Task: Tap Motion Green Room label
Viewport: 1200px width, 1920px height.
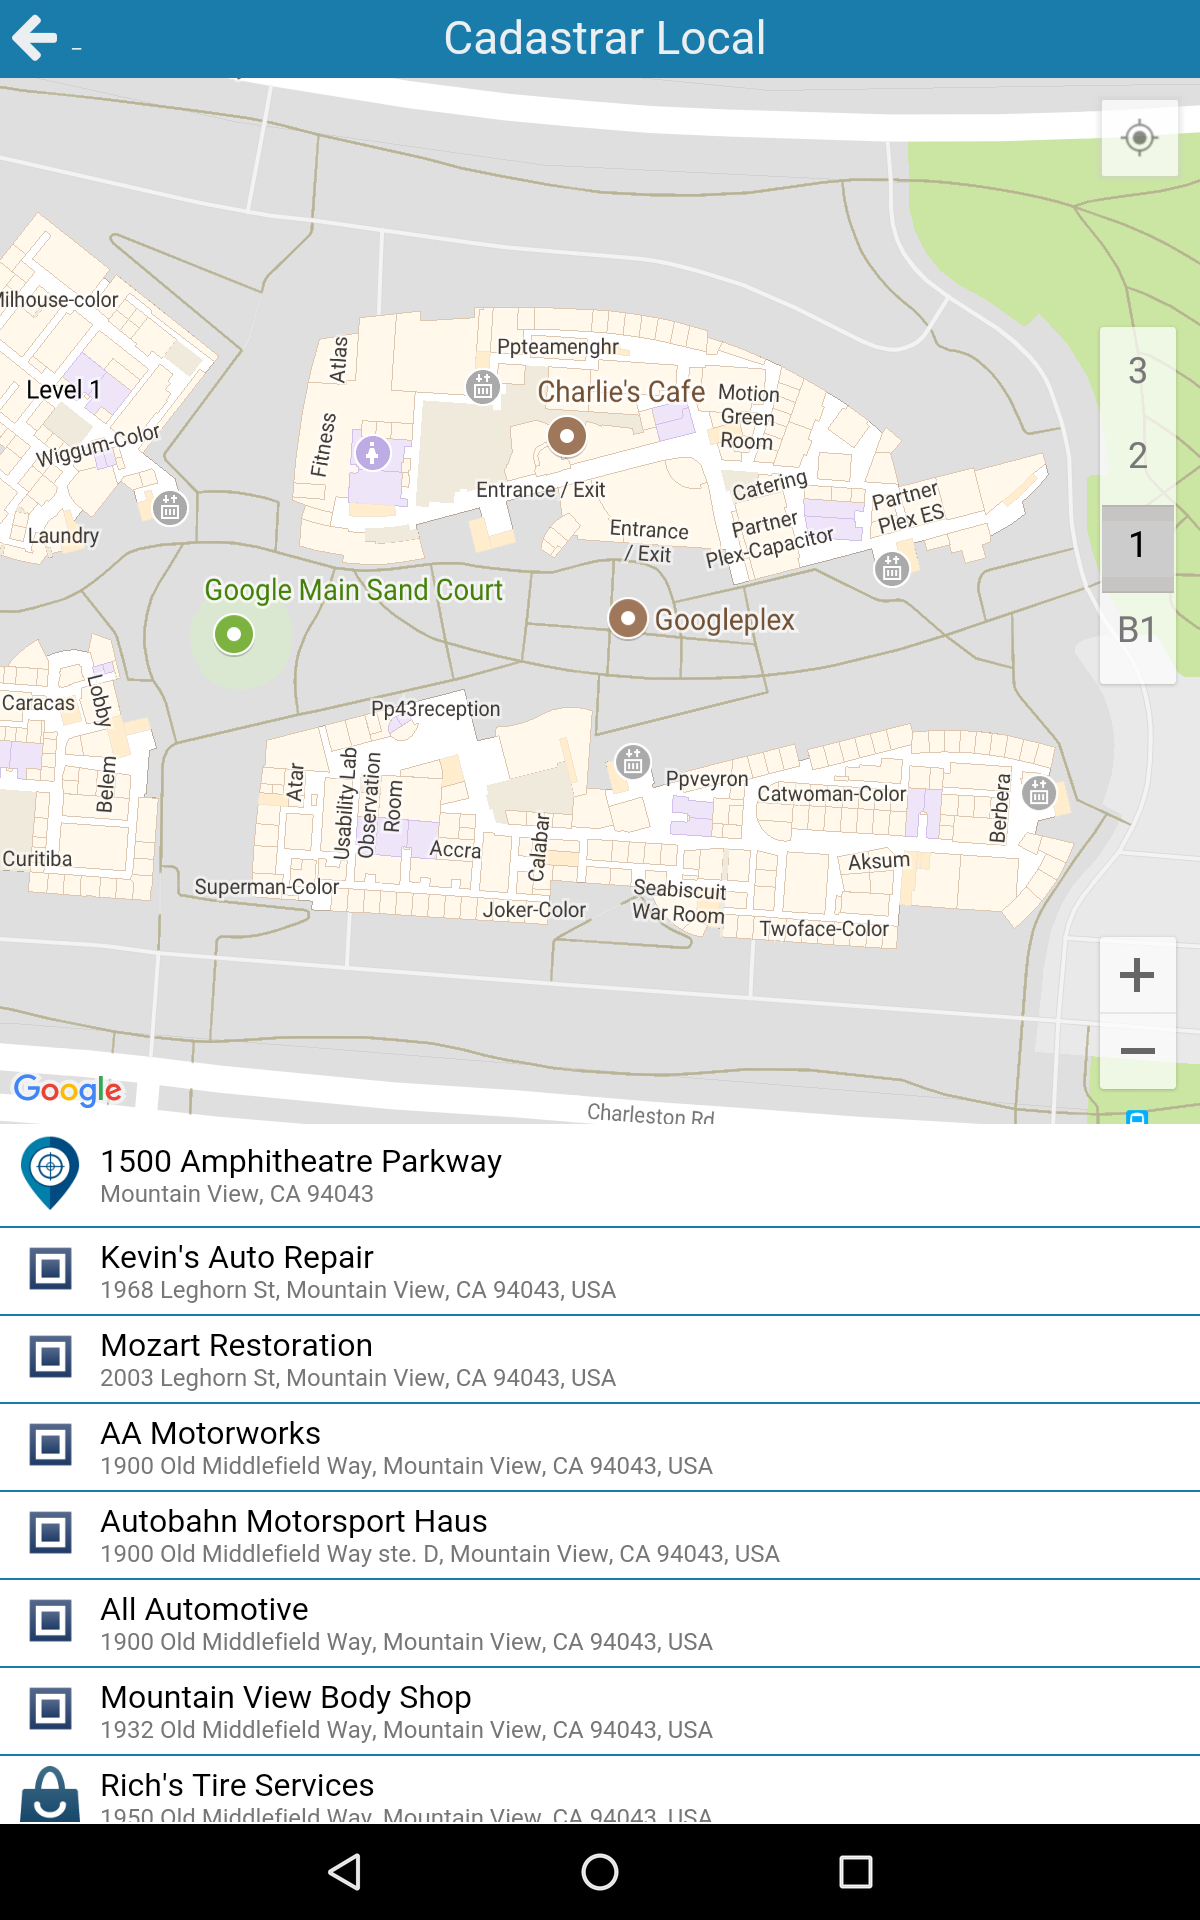Action: pos(748,417)
